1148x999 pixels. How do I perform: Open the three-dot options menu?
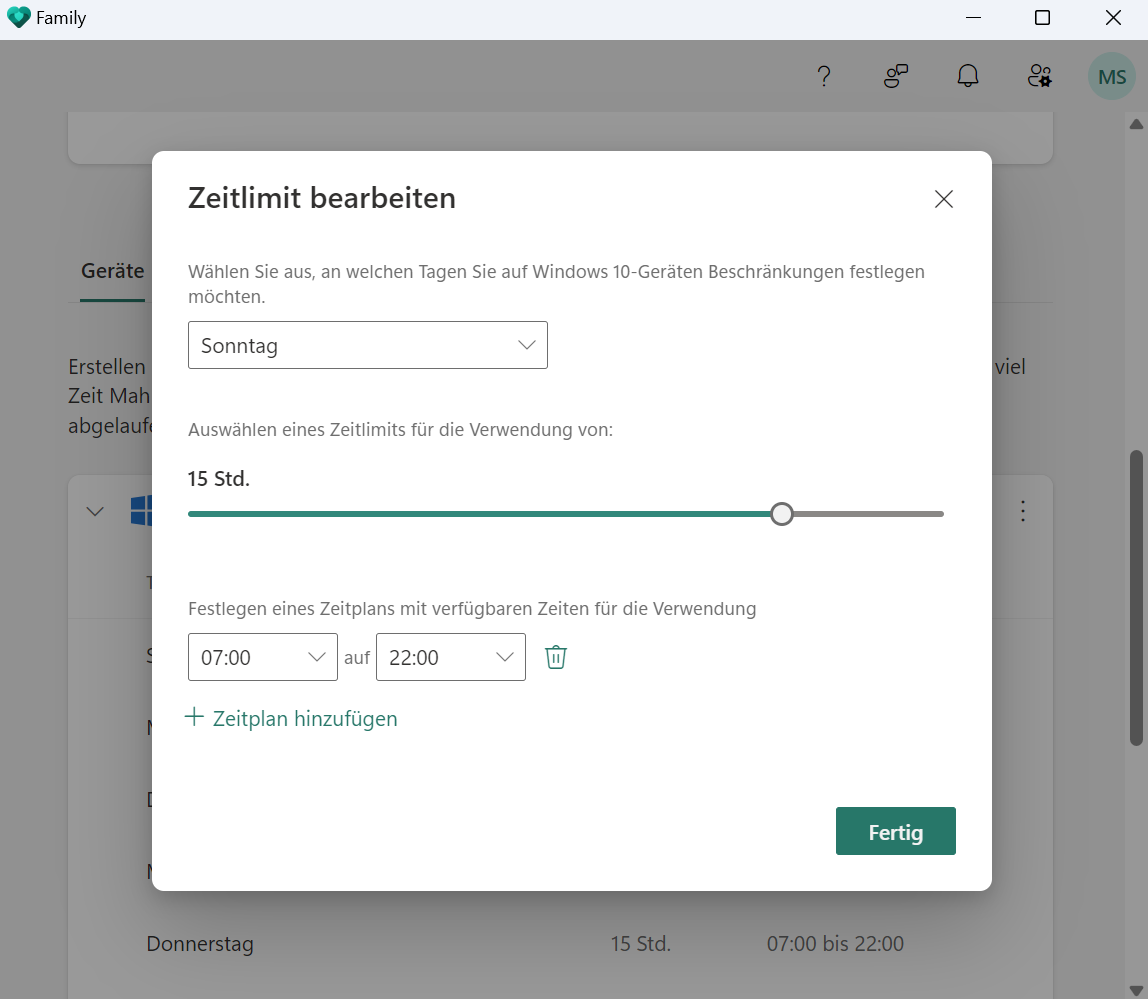click(1023, 511)
